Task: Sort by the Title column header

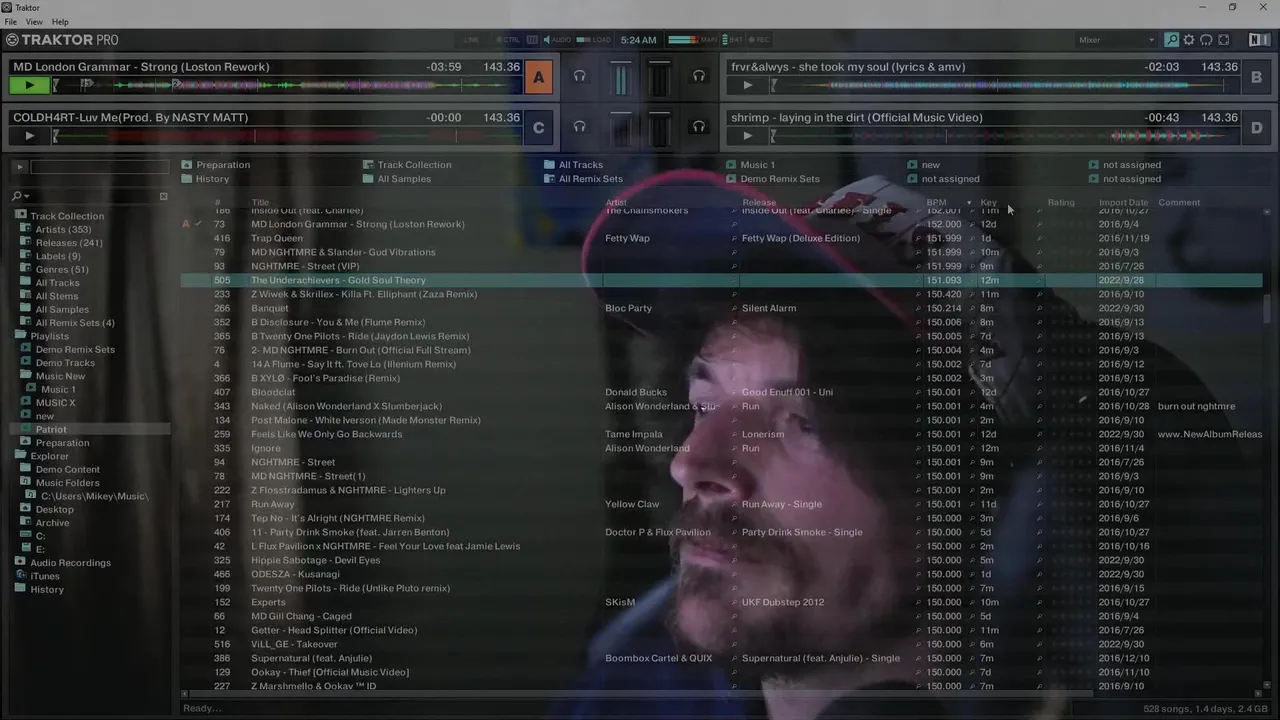Action: tap(260, 203)
